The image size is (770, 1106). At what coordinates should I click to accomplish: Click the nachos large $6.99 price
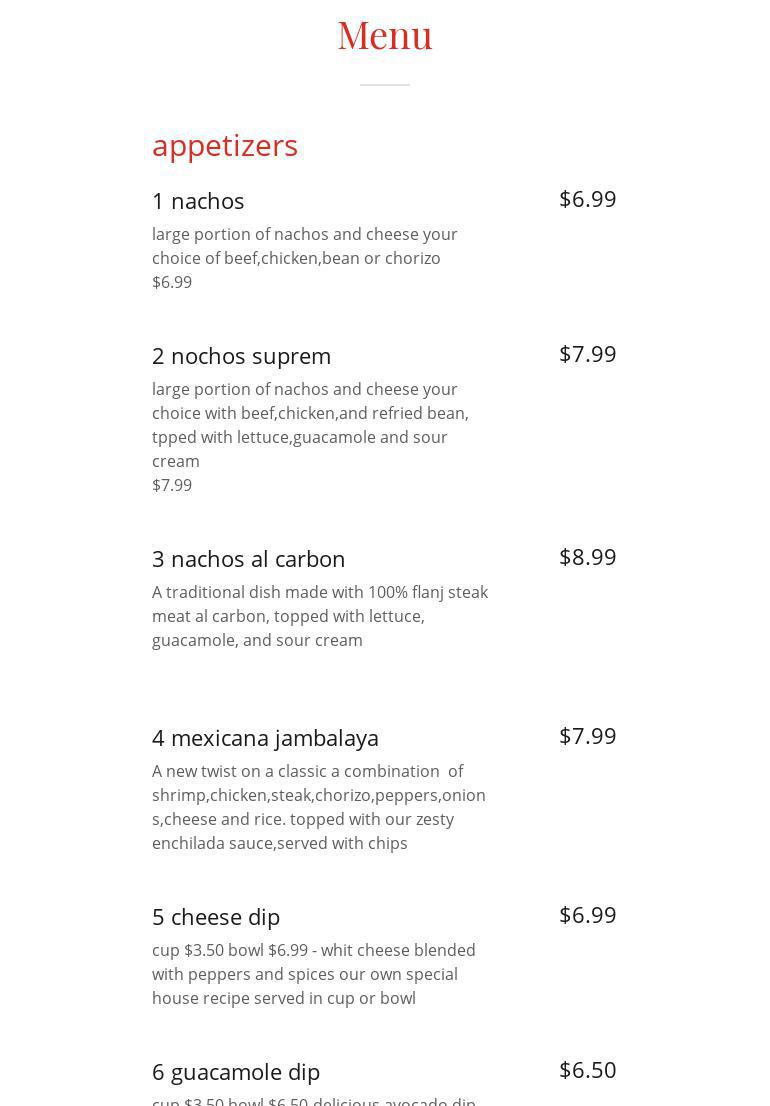coord(587,199)
